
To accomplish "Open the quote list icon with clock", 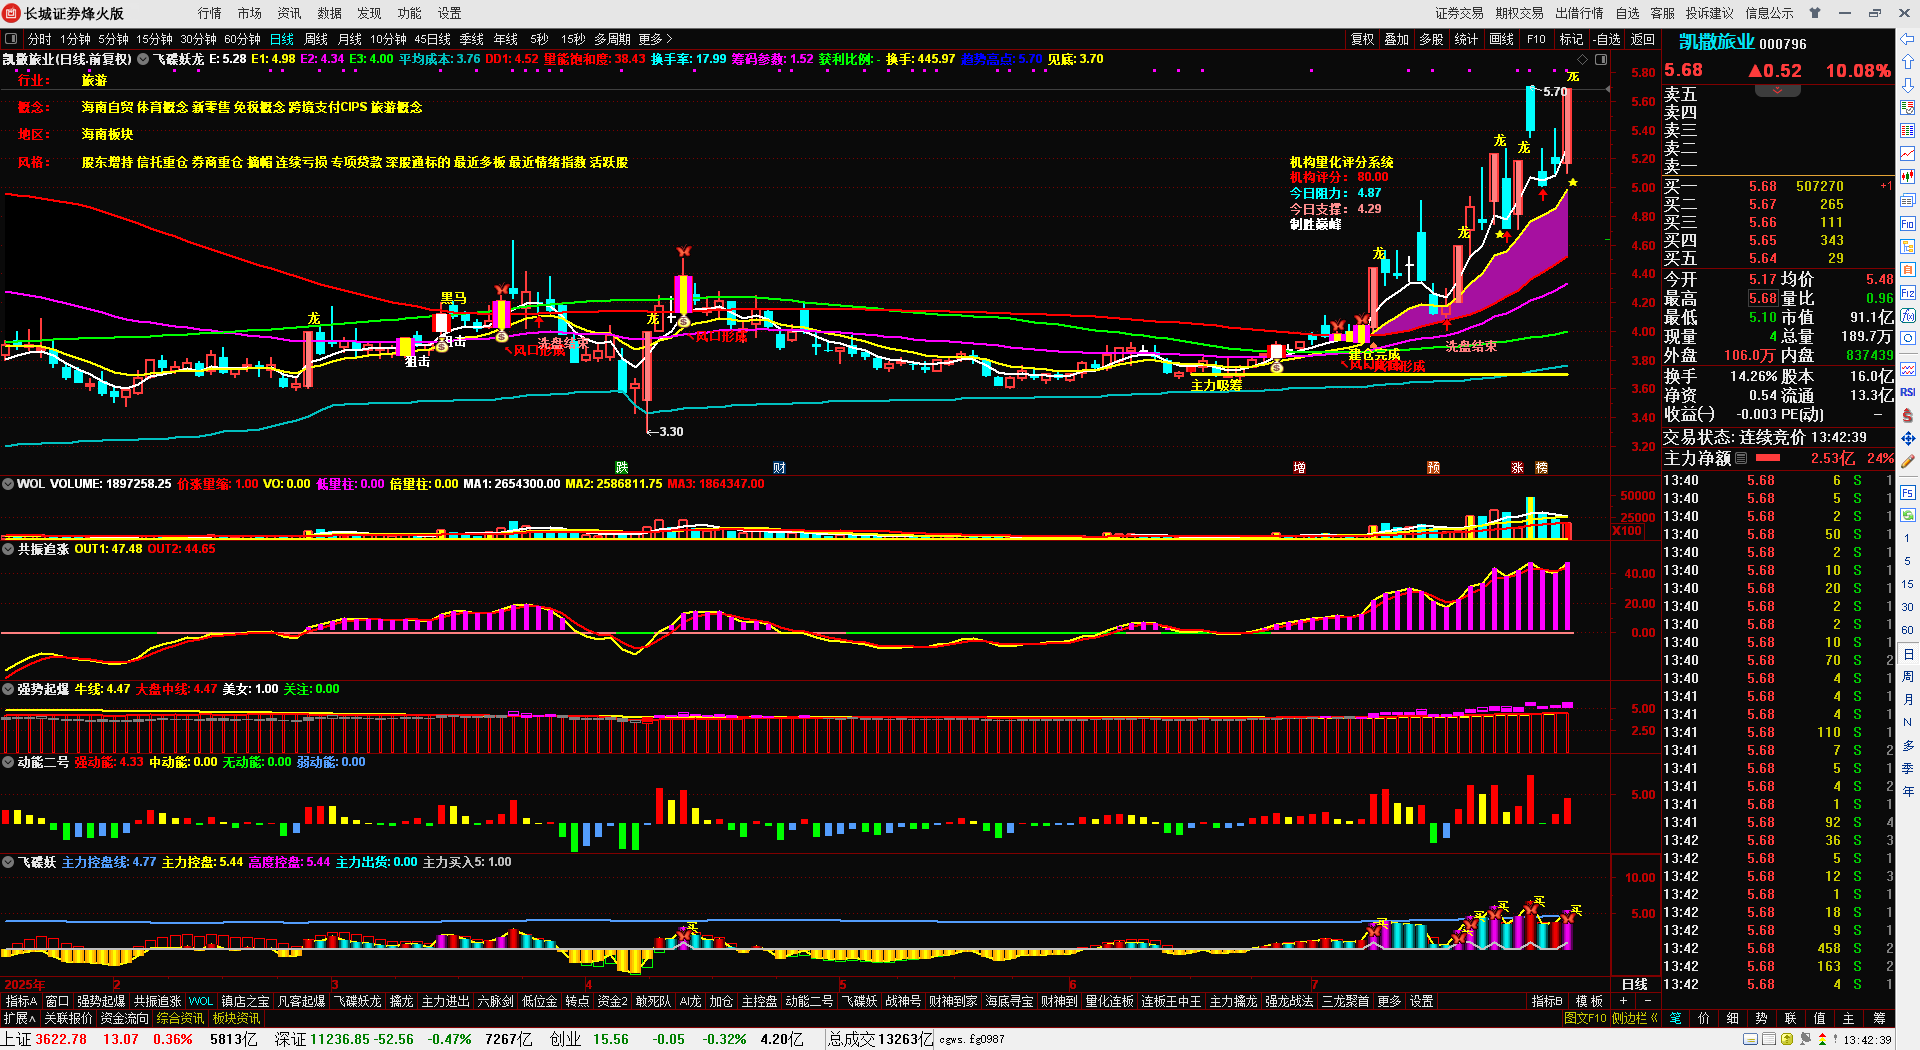I will pos(1908,108).
